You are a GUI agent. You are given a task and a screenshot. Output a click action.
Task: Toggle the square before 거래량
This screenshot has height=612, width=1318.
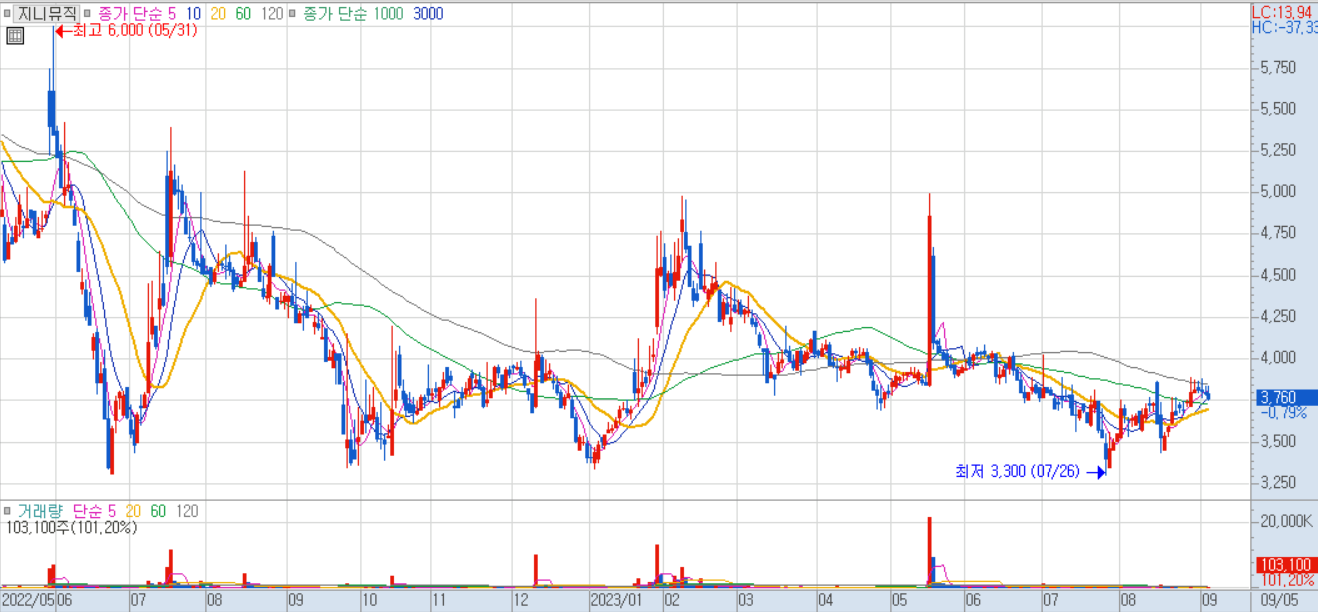pos(7,511)
